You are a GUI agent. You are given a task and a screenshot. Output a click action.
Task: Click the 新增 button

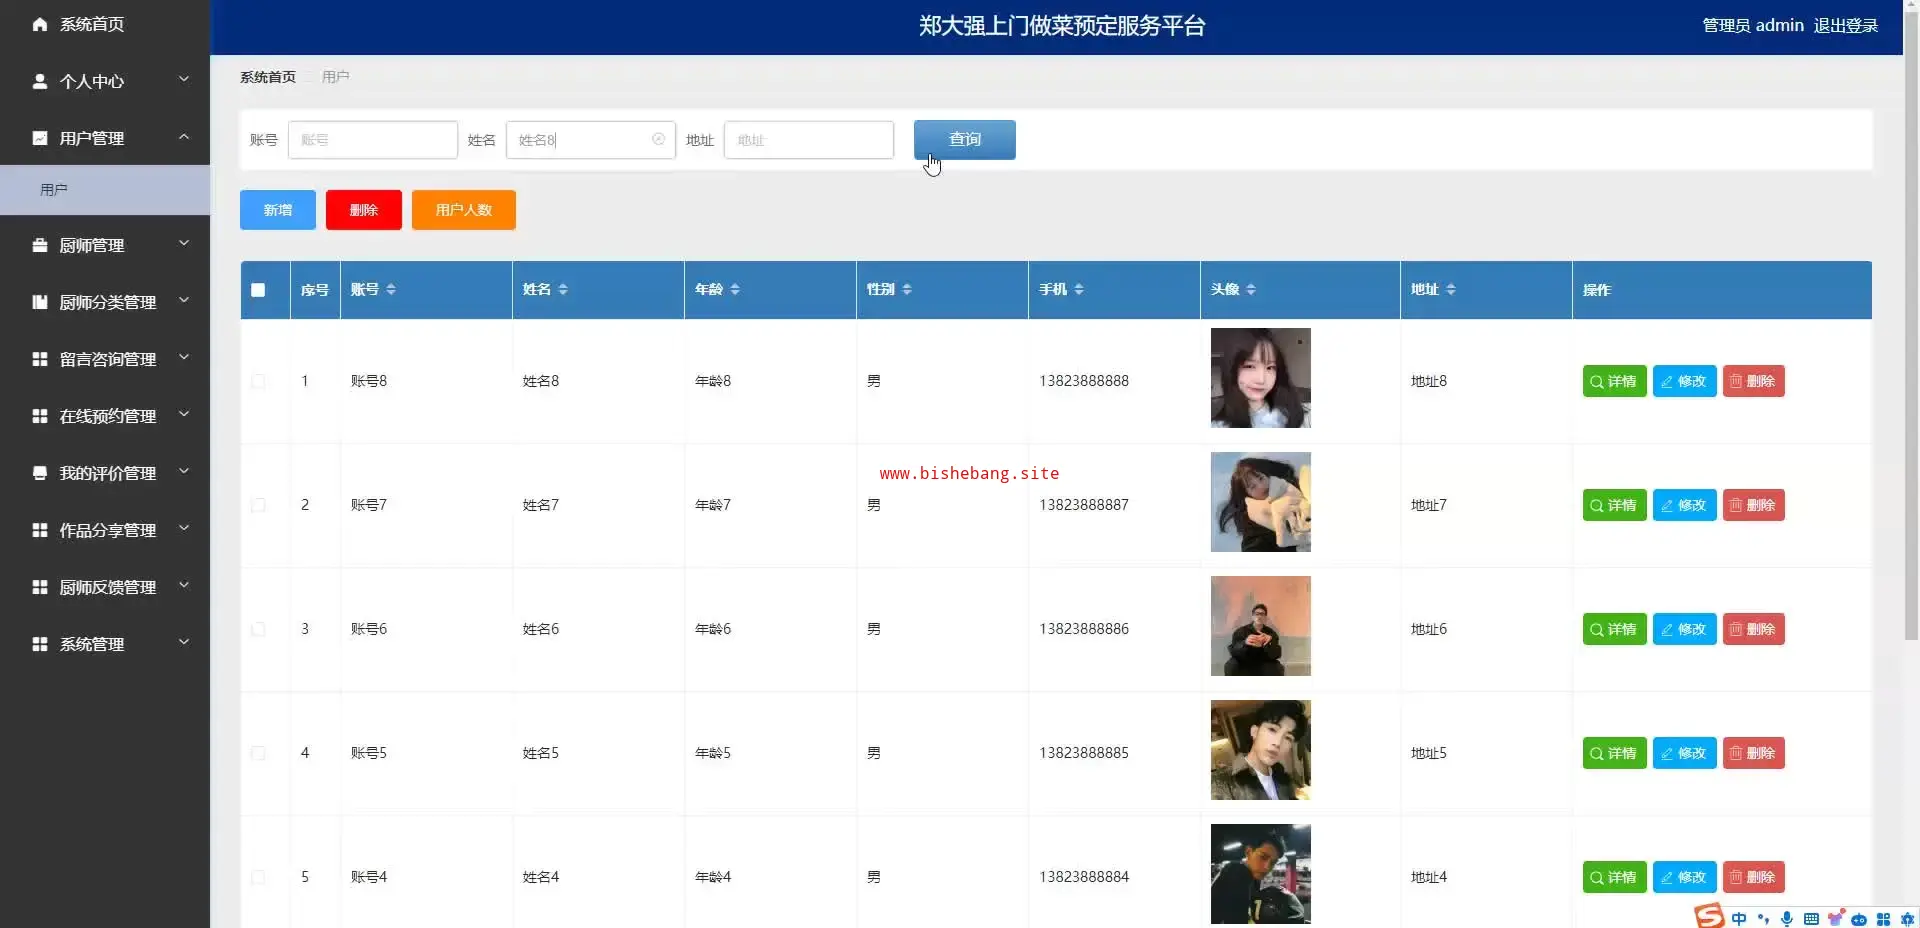(x=278, y=210)
